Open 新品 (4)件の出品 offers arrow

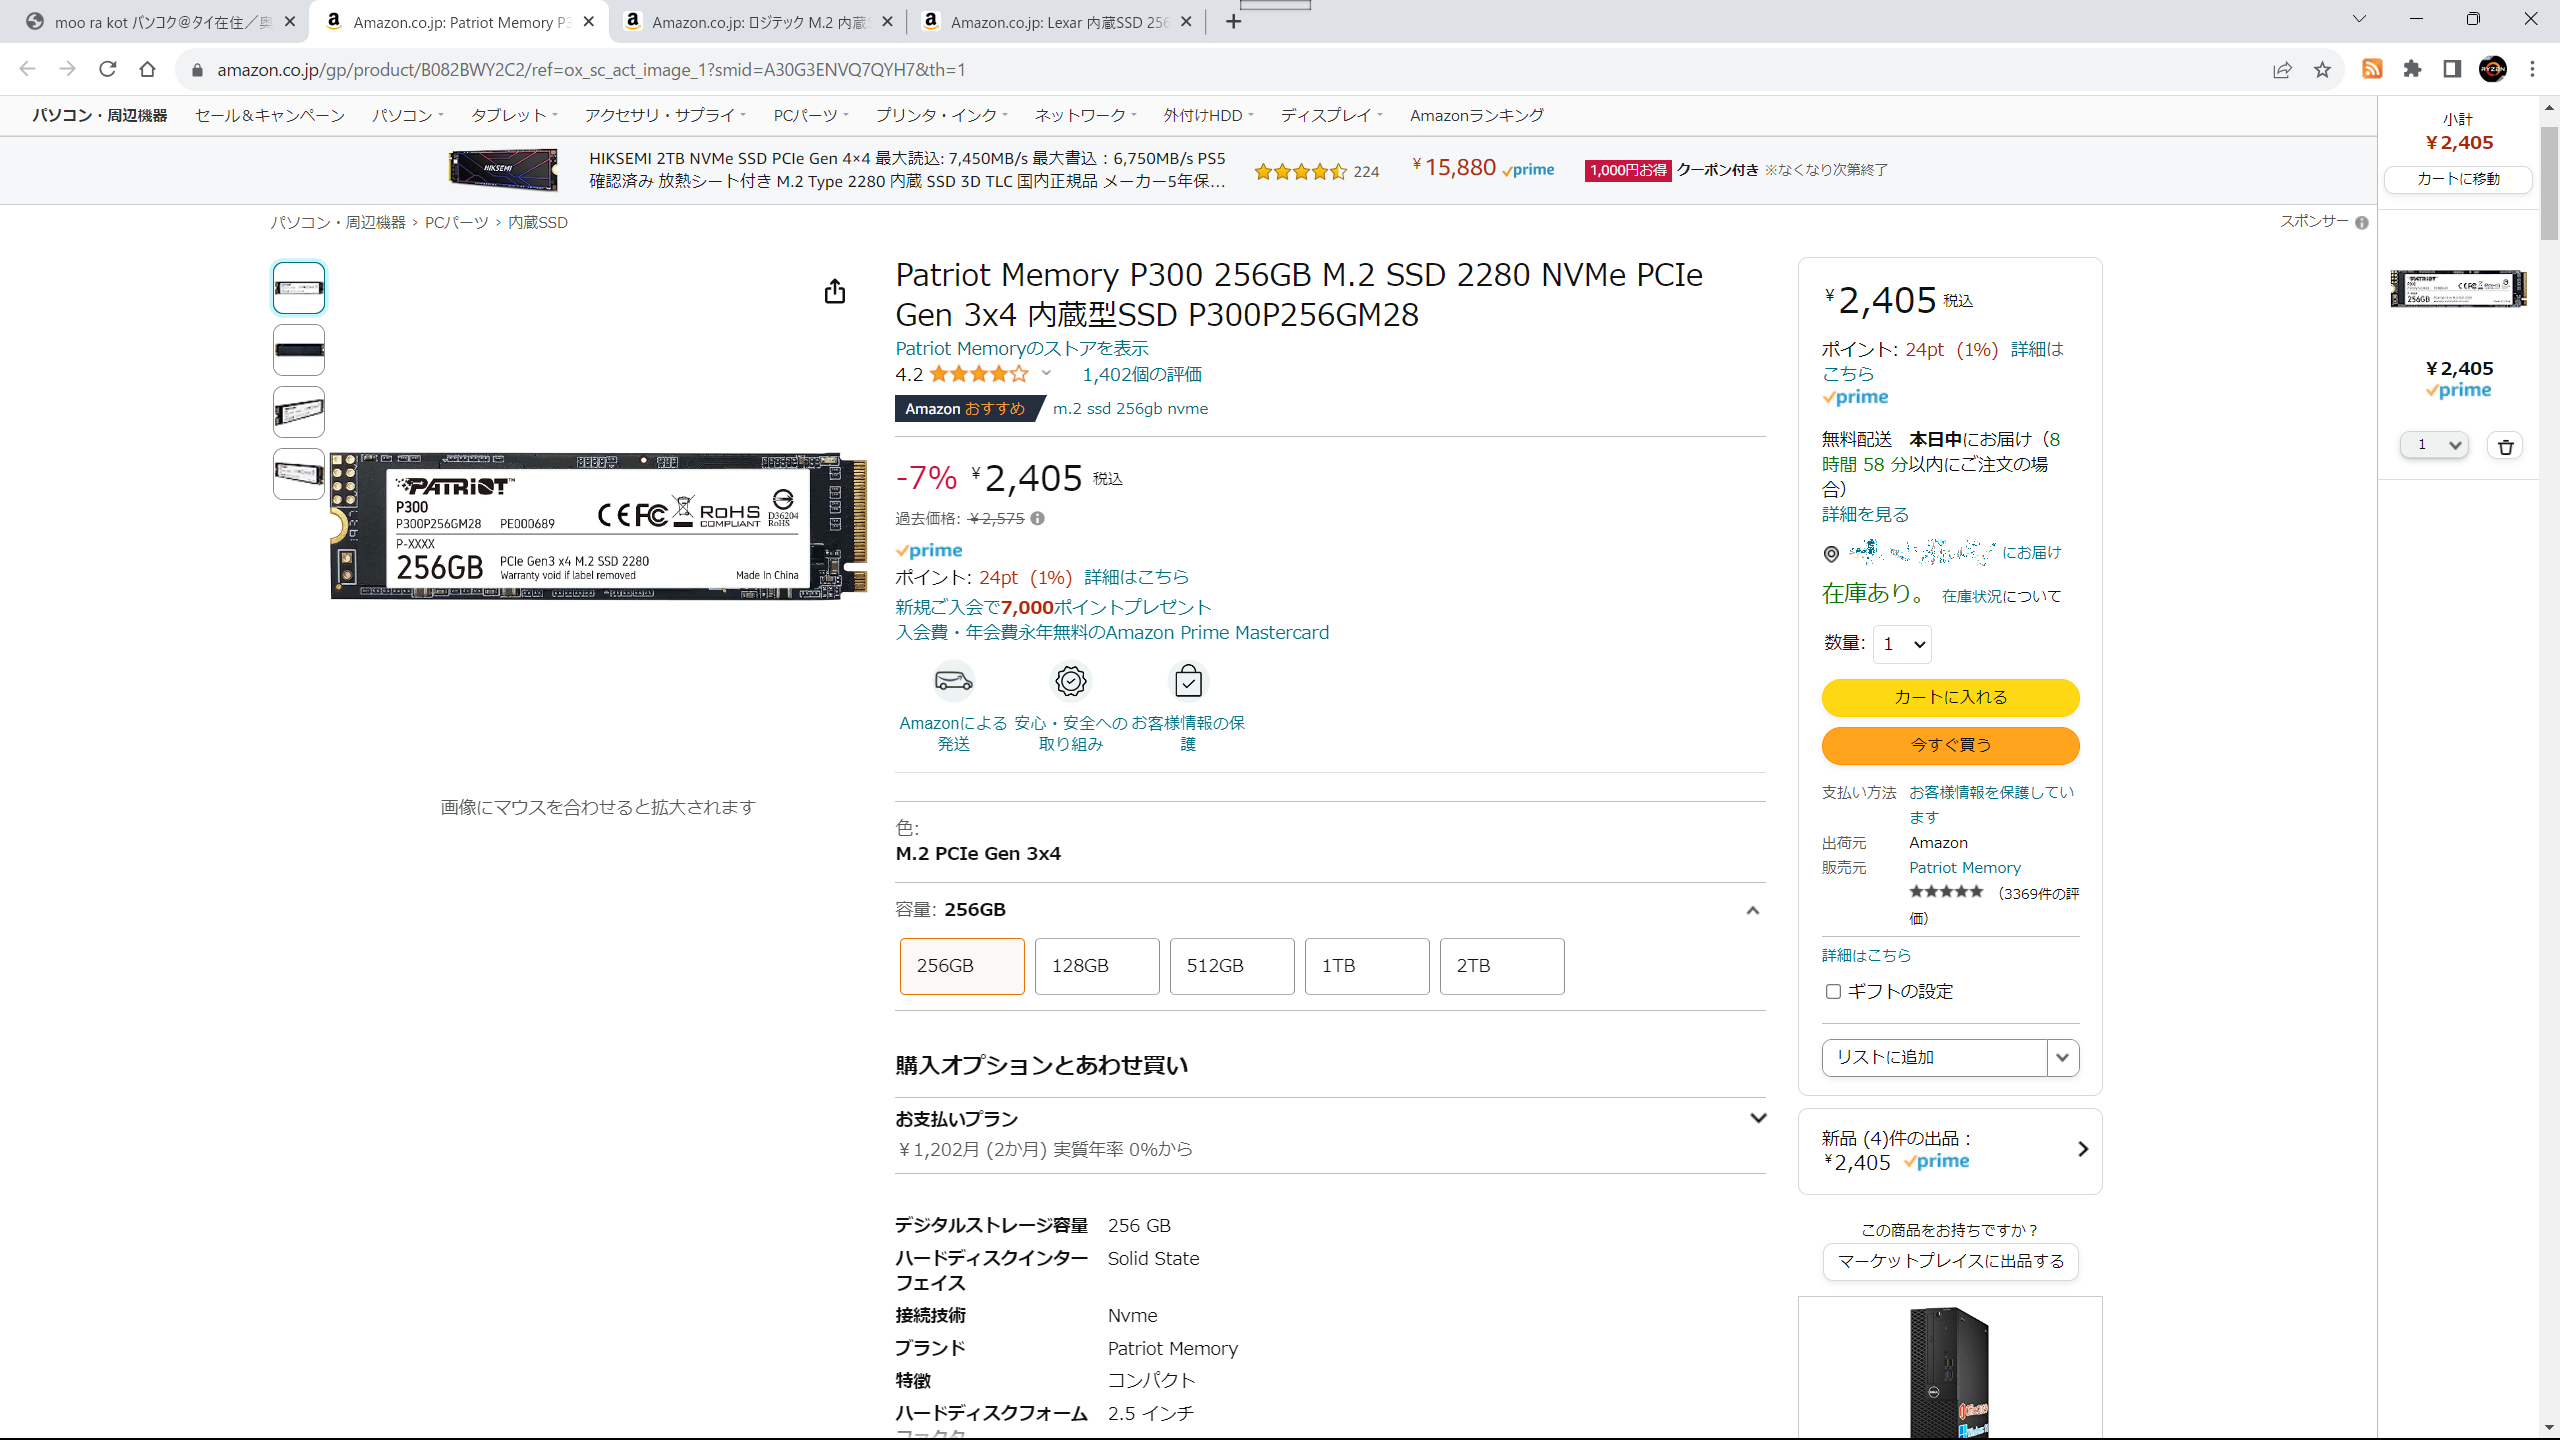[x=2083, y=1150]
